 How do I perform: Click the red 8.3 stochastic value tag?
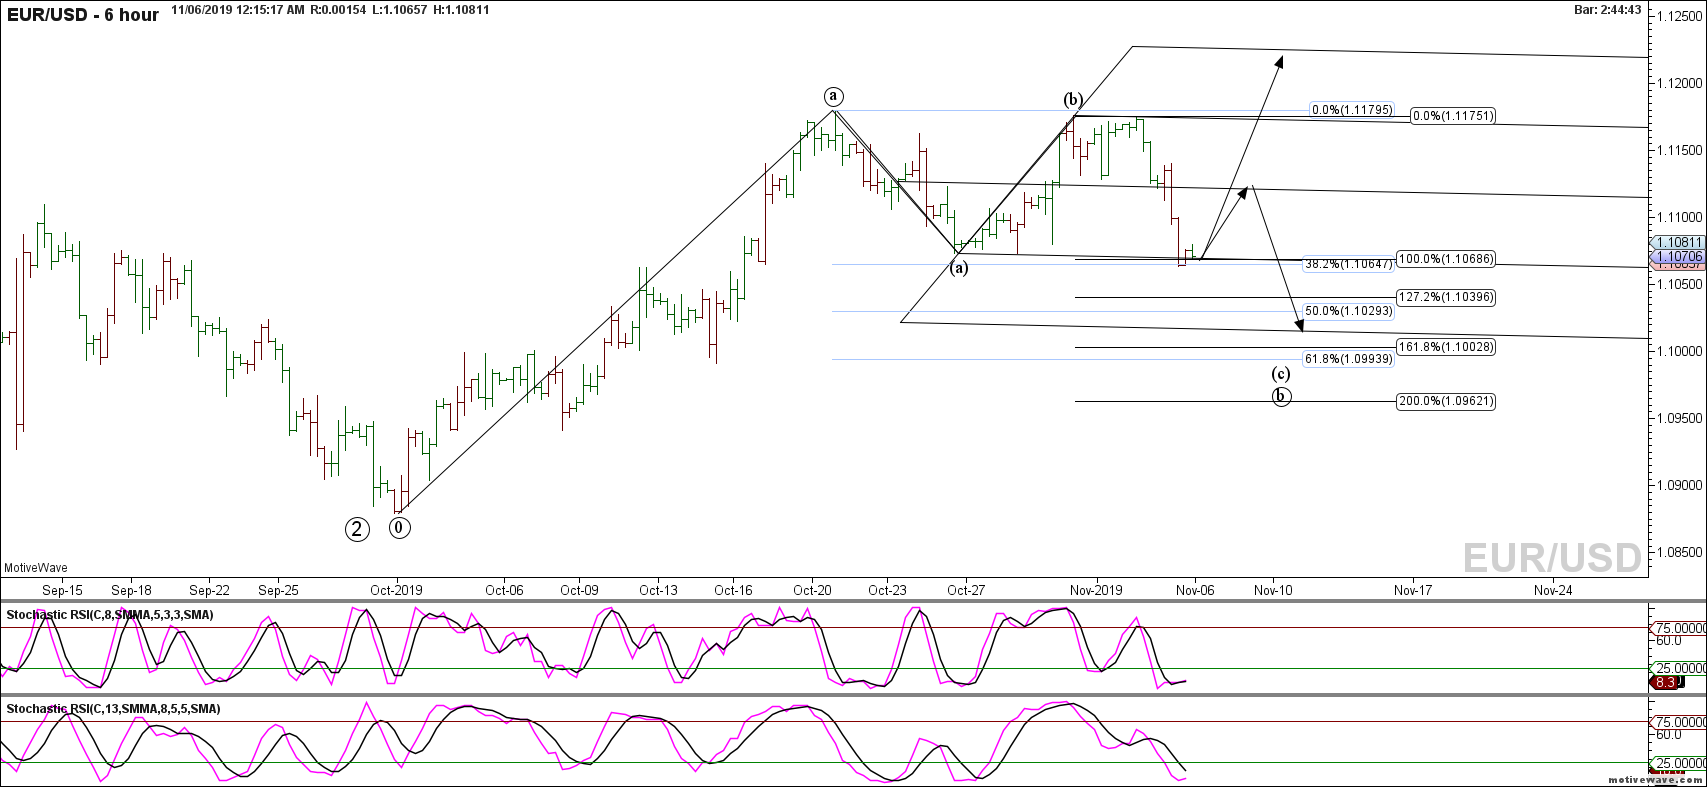click(1665, 682)
